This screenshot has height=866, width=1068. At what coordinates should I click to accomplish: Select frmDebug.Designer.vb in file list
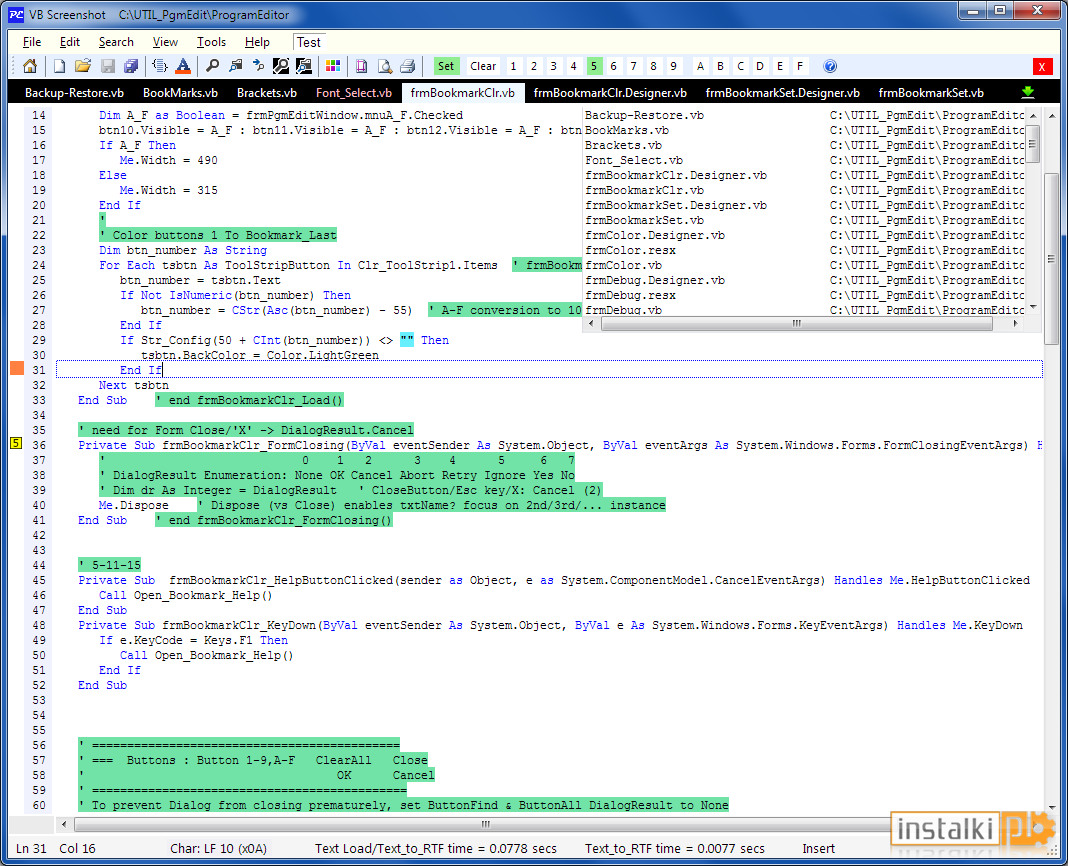[x=654, y=280]
